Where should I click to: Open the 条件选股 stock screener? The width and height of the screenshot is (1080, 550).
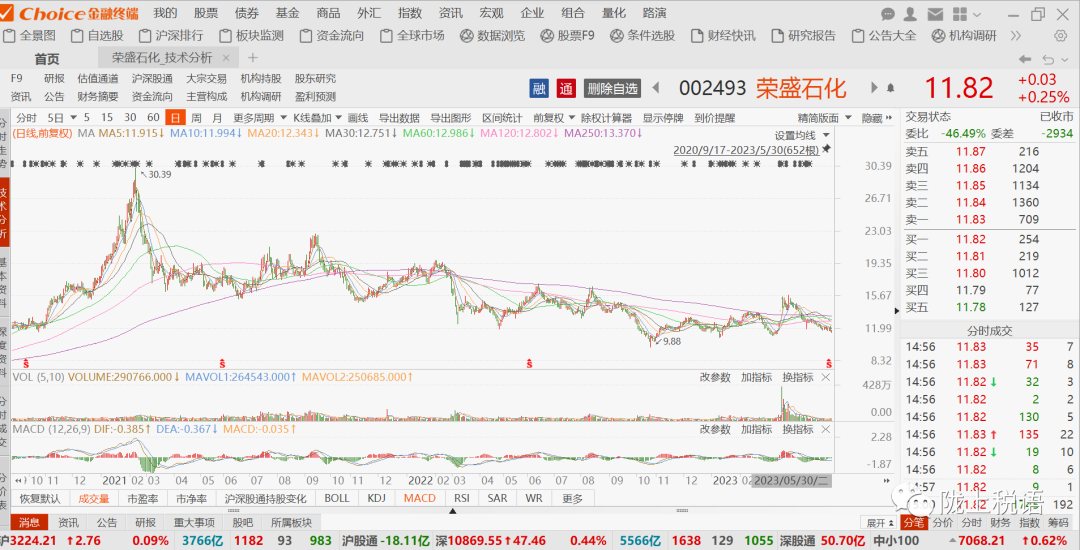(643, 36)
